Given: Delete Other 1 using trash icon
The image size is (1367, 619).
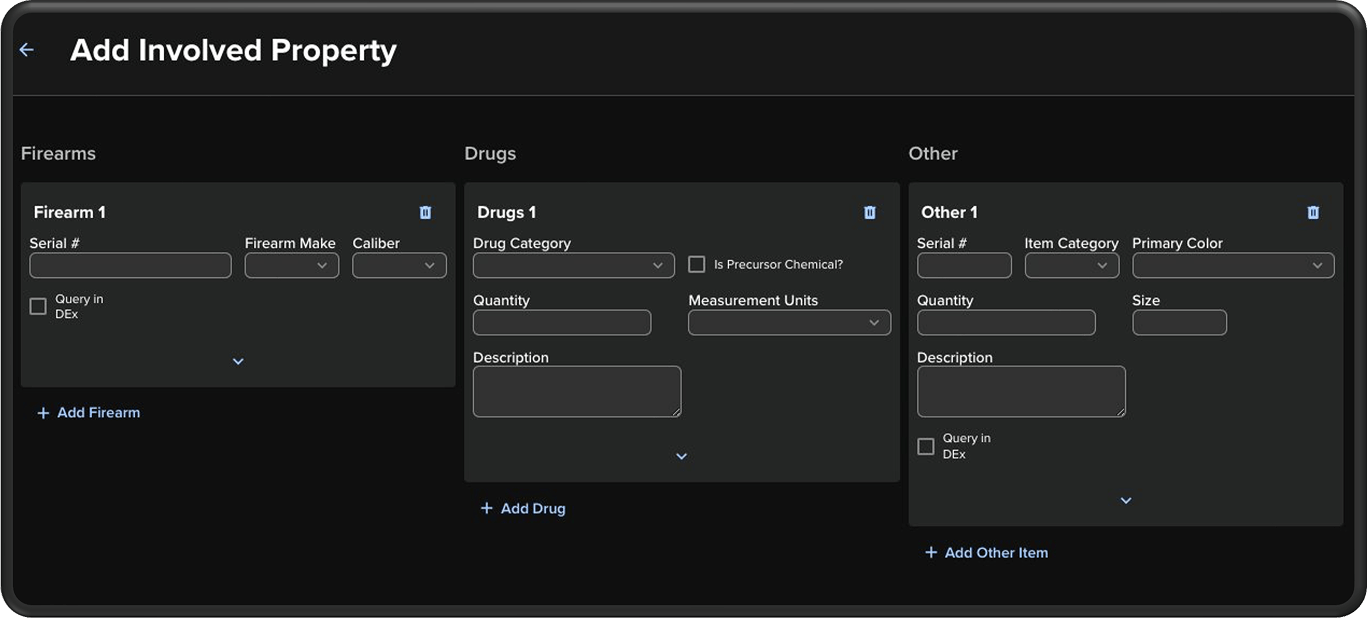Looking at the screenshot, I should coord(1313,212).
